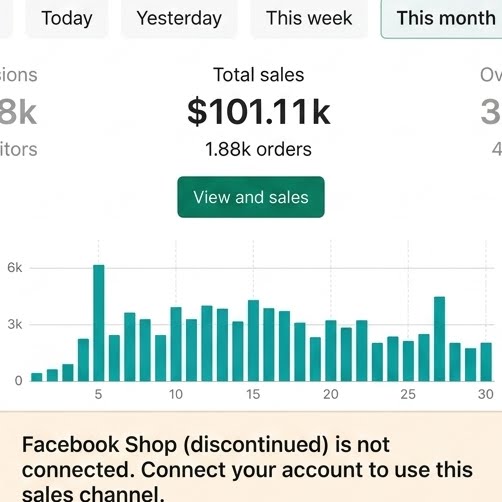502x502 pixels.
Task: Click the bar at day 10
Action: coord(176,344)
